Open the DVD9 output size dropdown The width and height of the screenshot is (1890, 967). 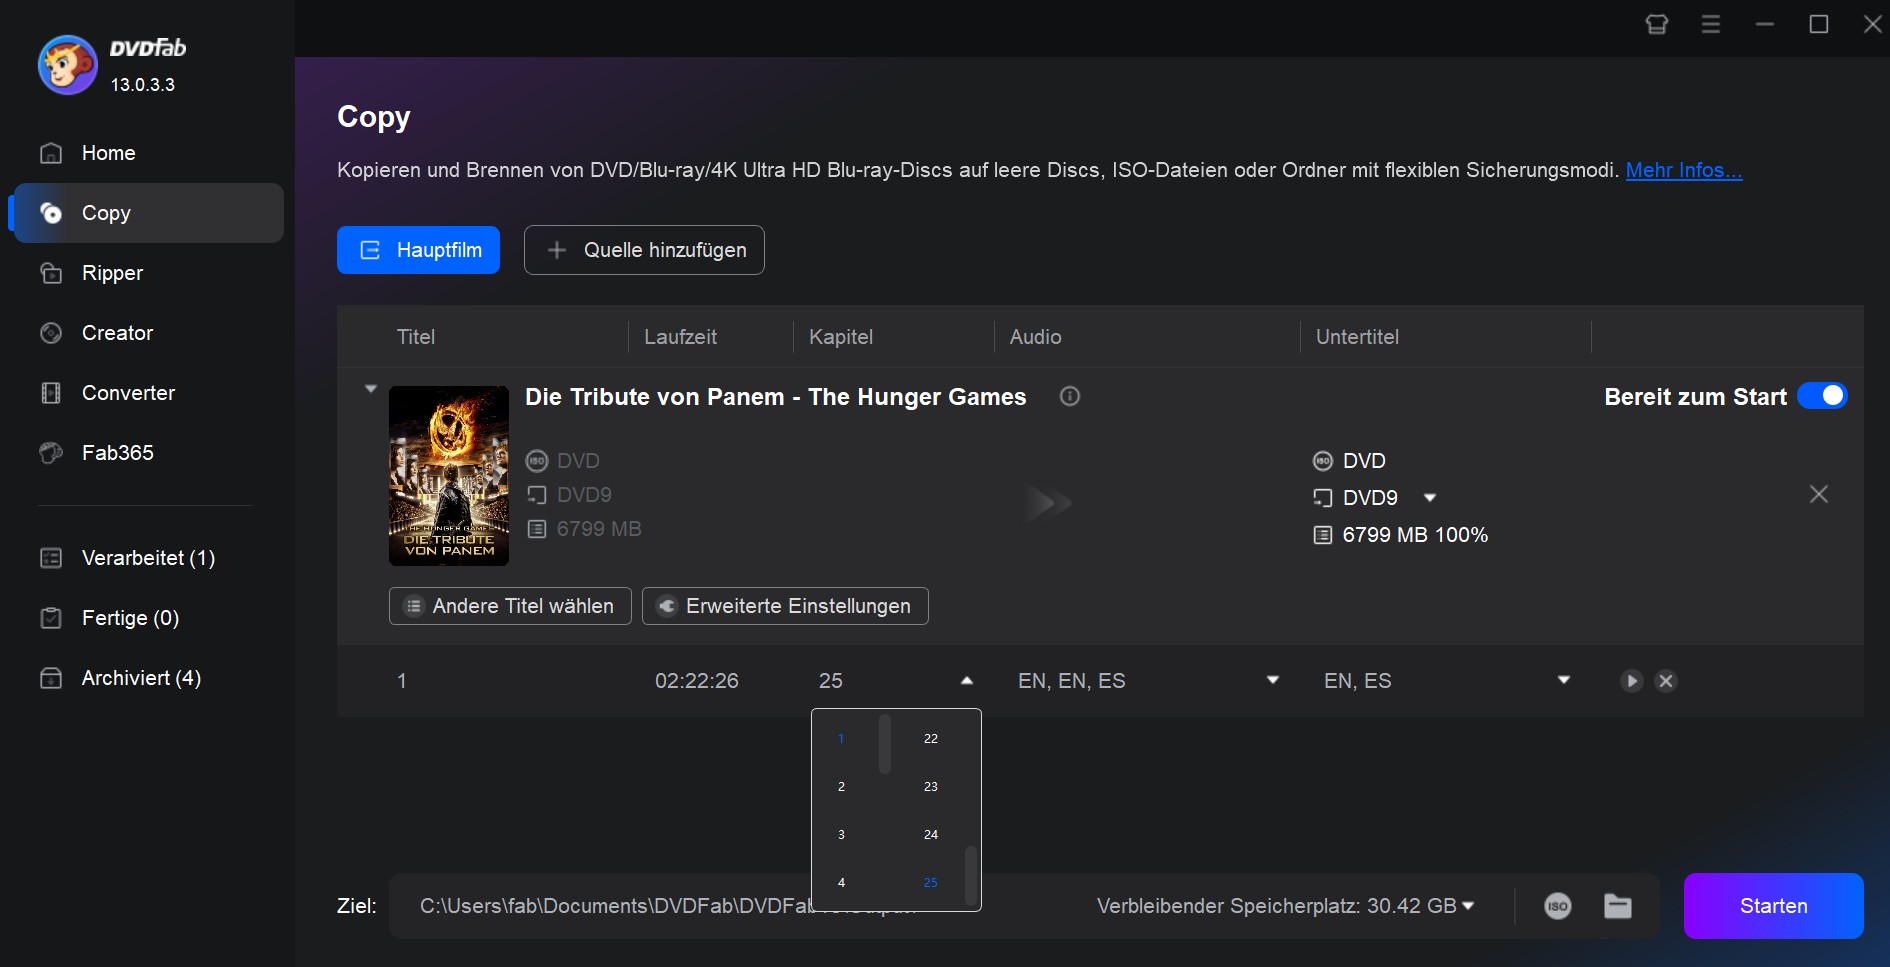coord(1430,498)
